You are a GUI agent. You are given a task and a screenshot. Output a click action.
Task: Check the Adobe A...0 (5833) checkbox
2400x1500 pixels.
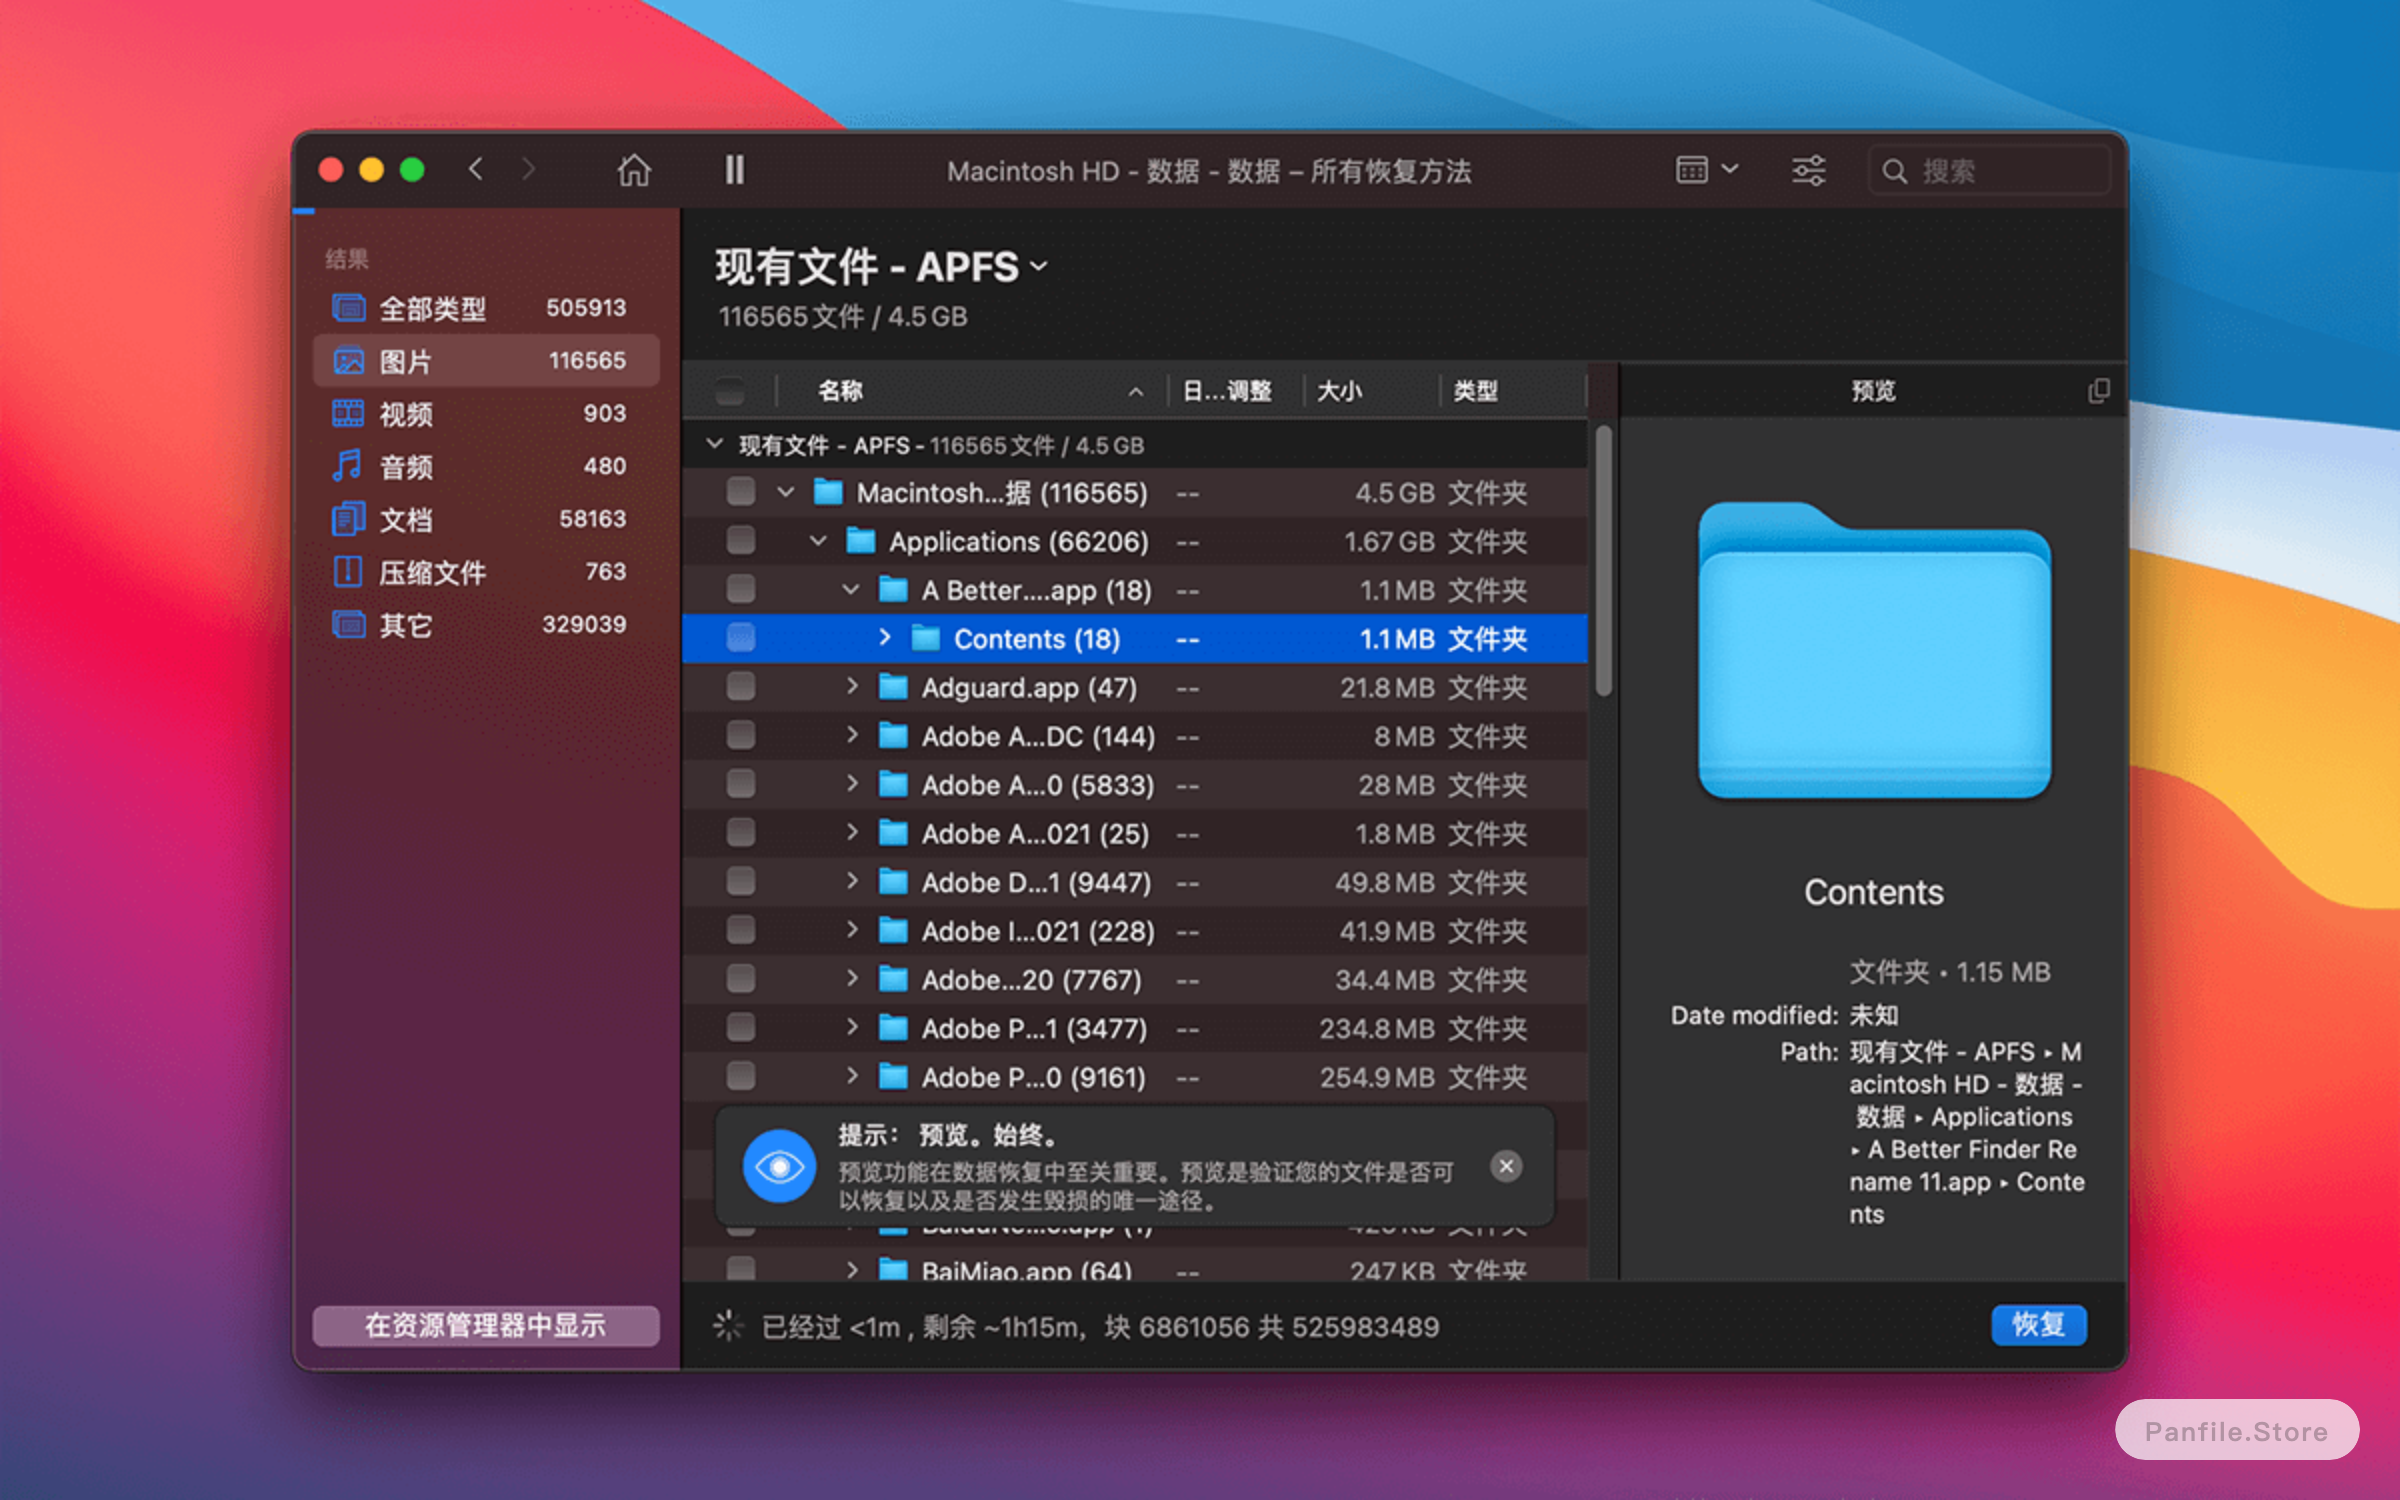741,784
